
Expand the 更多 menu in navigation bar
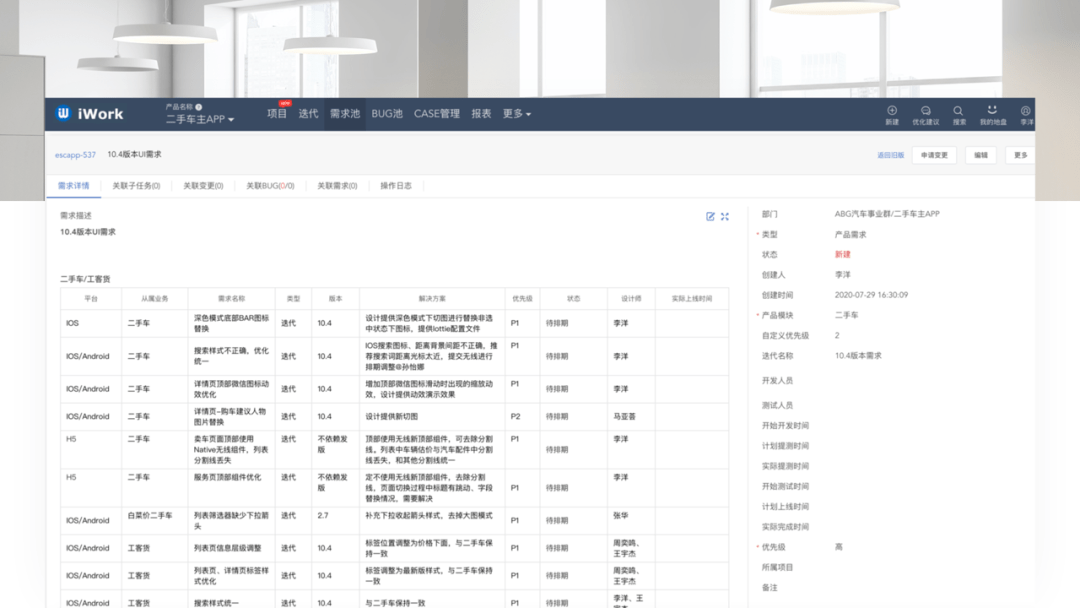tap(516, 114)
